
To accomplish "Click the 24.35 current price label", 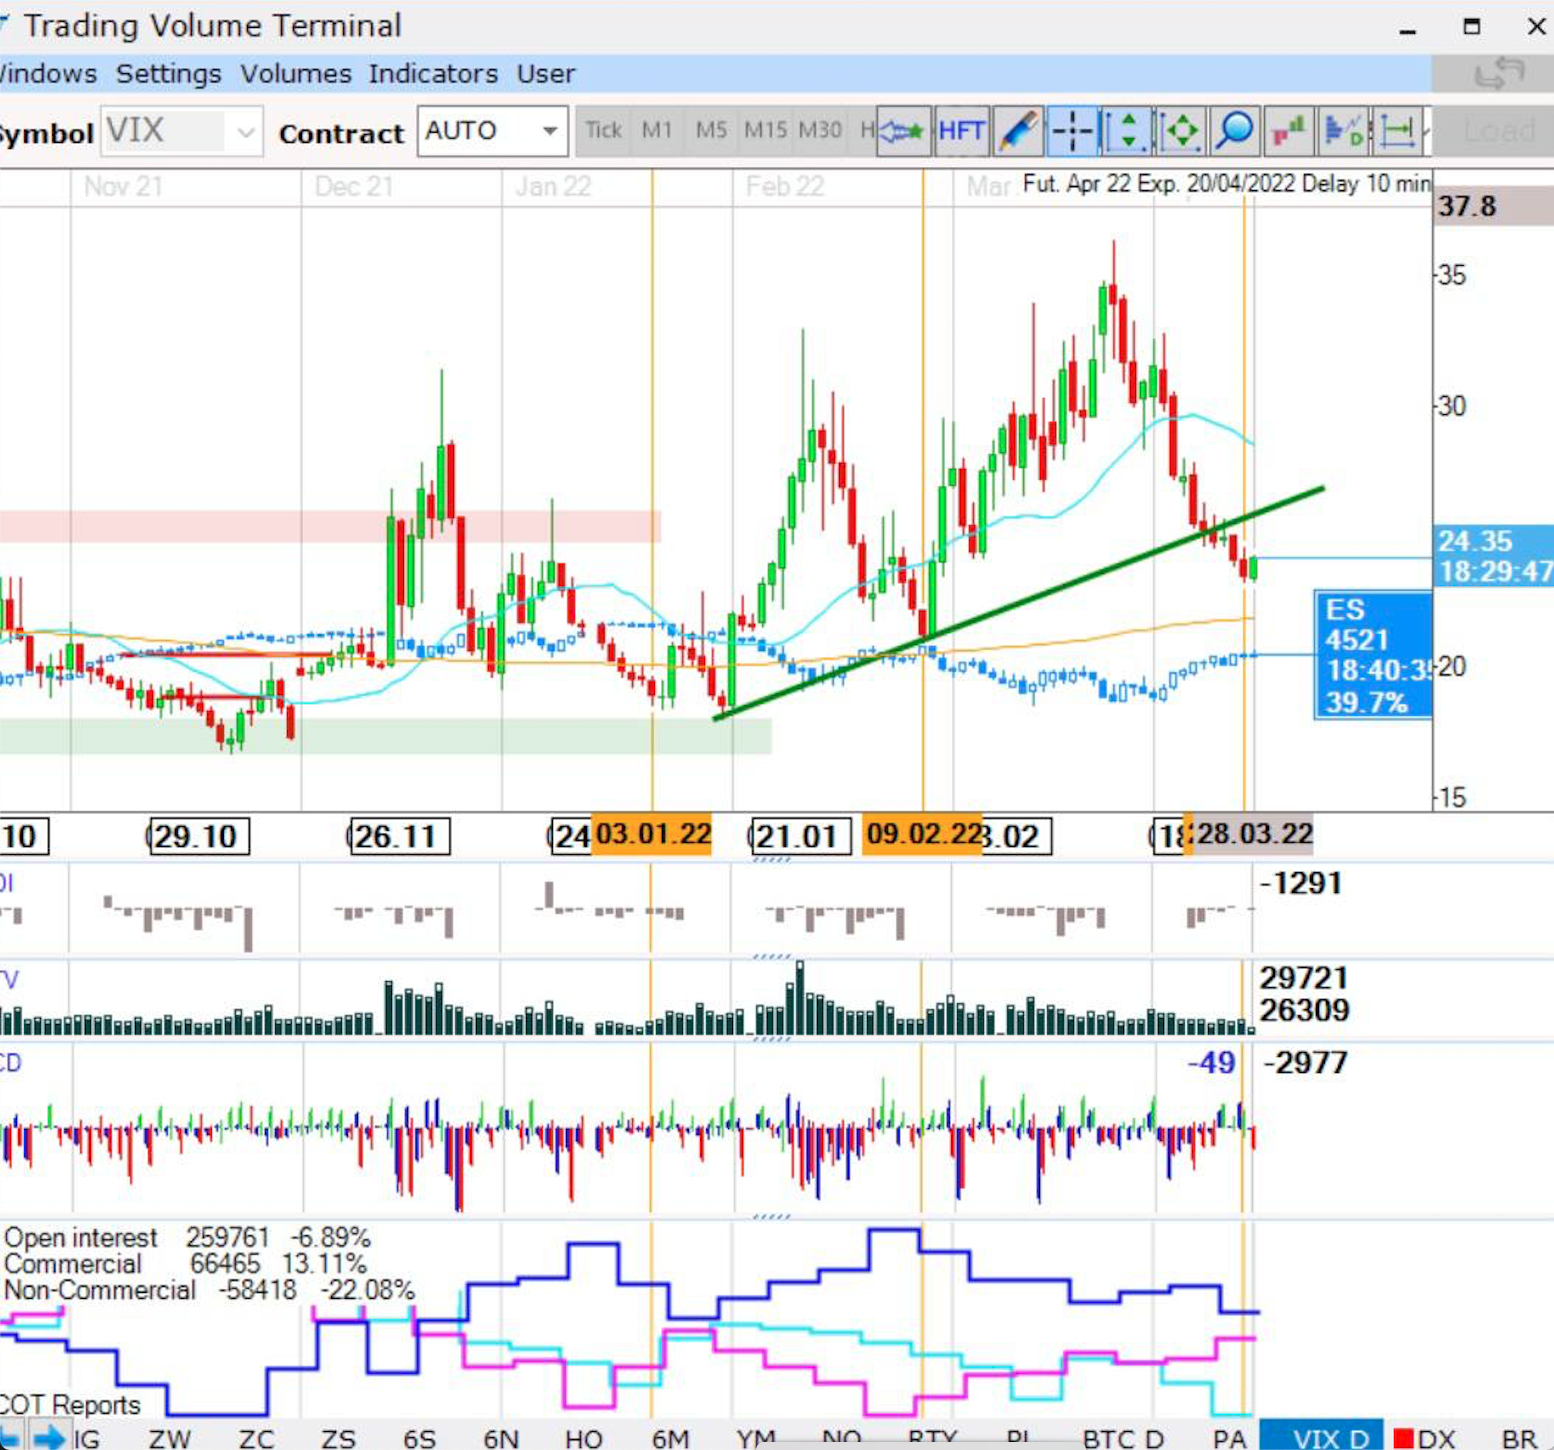I will click(x=1493, y=556).
